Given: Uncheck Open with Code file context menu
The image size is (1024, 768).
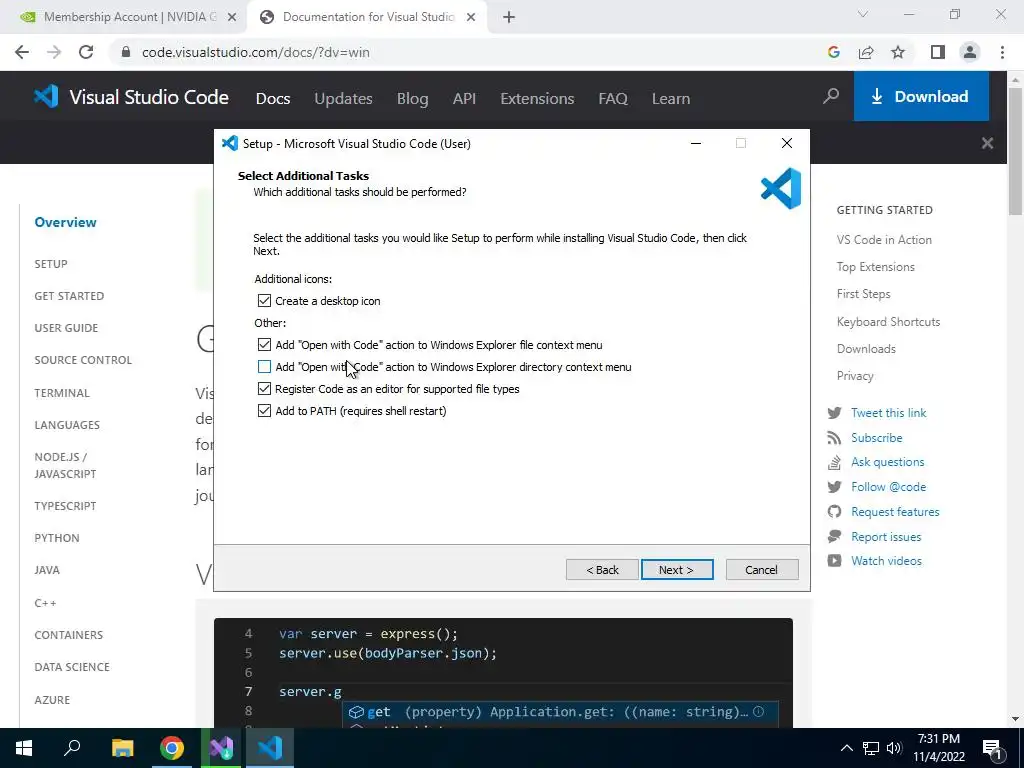Looking at the screenshot, I should point(264,344).
